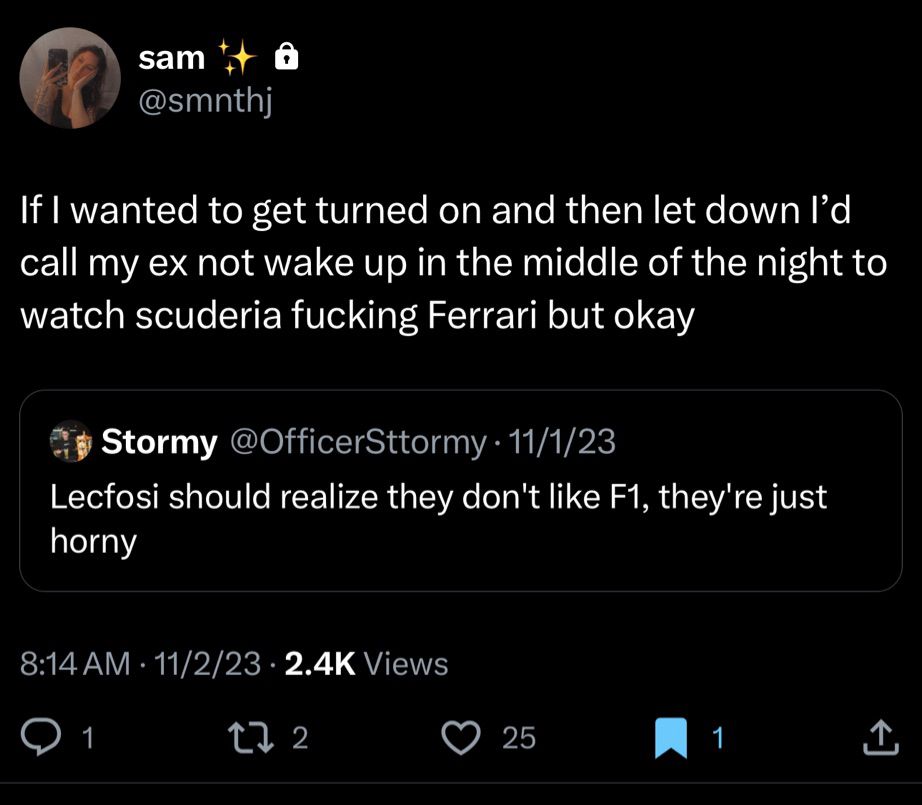The width and height of the screenshot is (922, 805).
Task: Toggle the blue bookmark icon
Action: coord(668,738)
